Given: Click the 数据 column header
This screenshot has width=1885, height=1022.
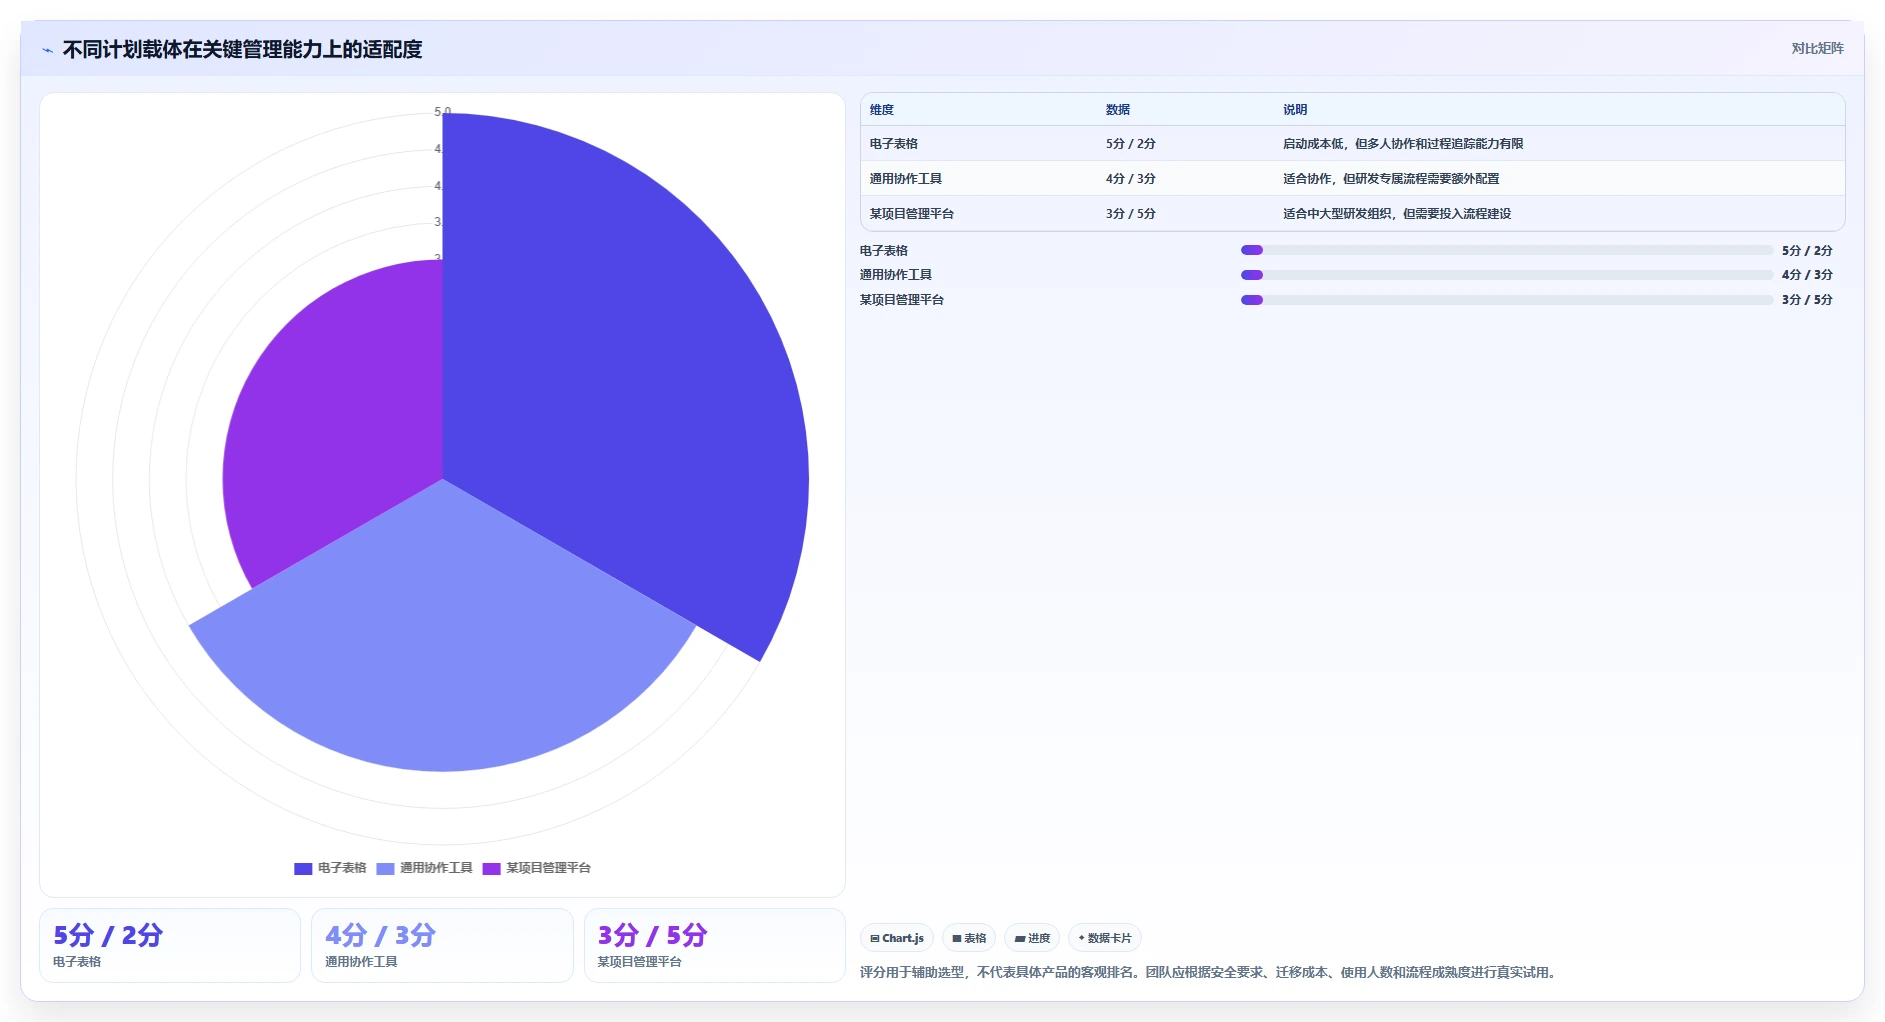Looking at the screenshot, I should [x=1118, y=110].
